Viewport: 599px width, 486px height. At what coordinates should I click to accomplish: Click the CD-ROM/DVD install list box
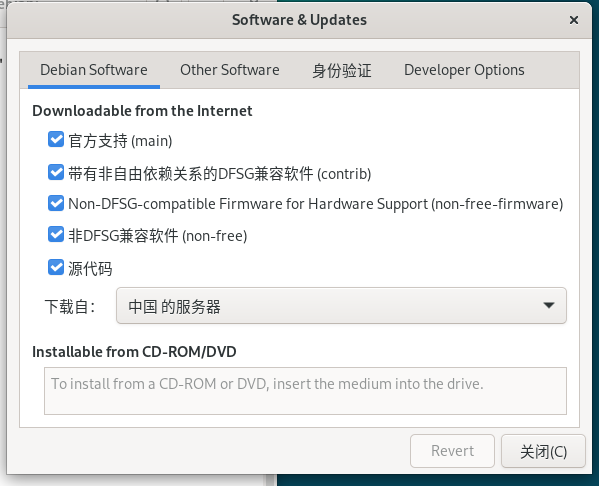(305, 391)
